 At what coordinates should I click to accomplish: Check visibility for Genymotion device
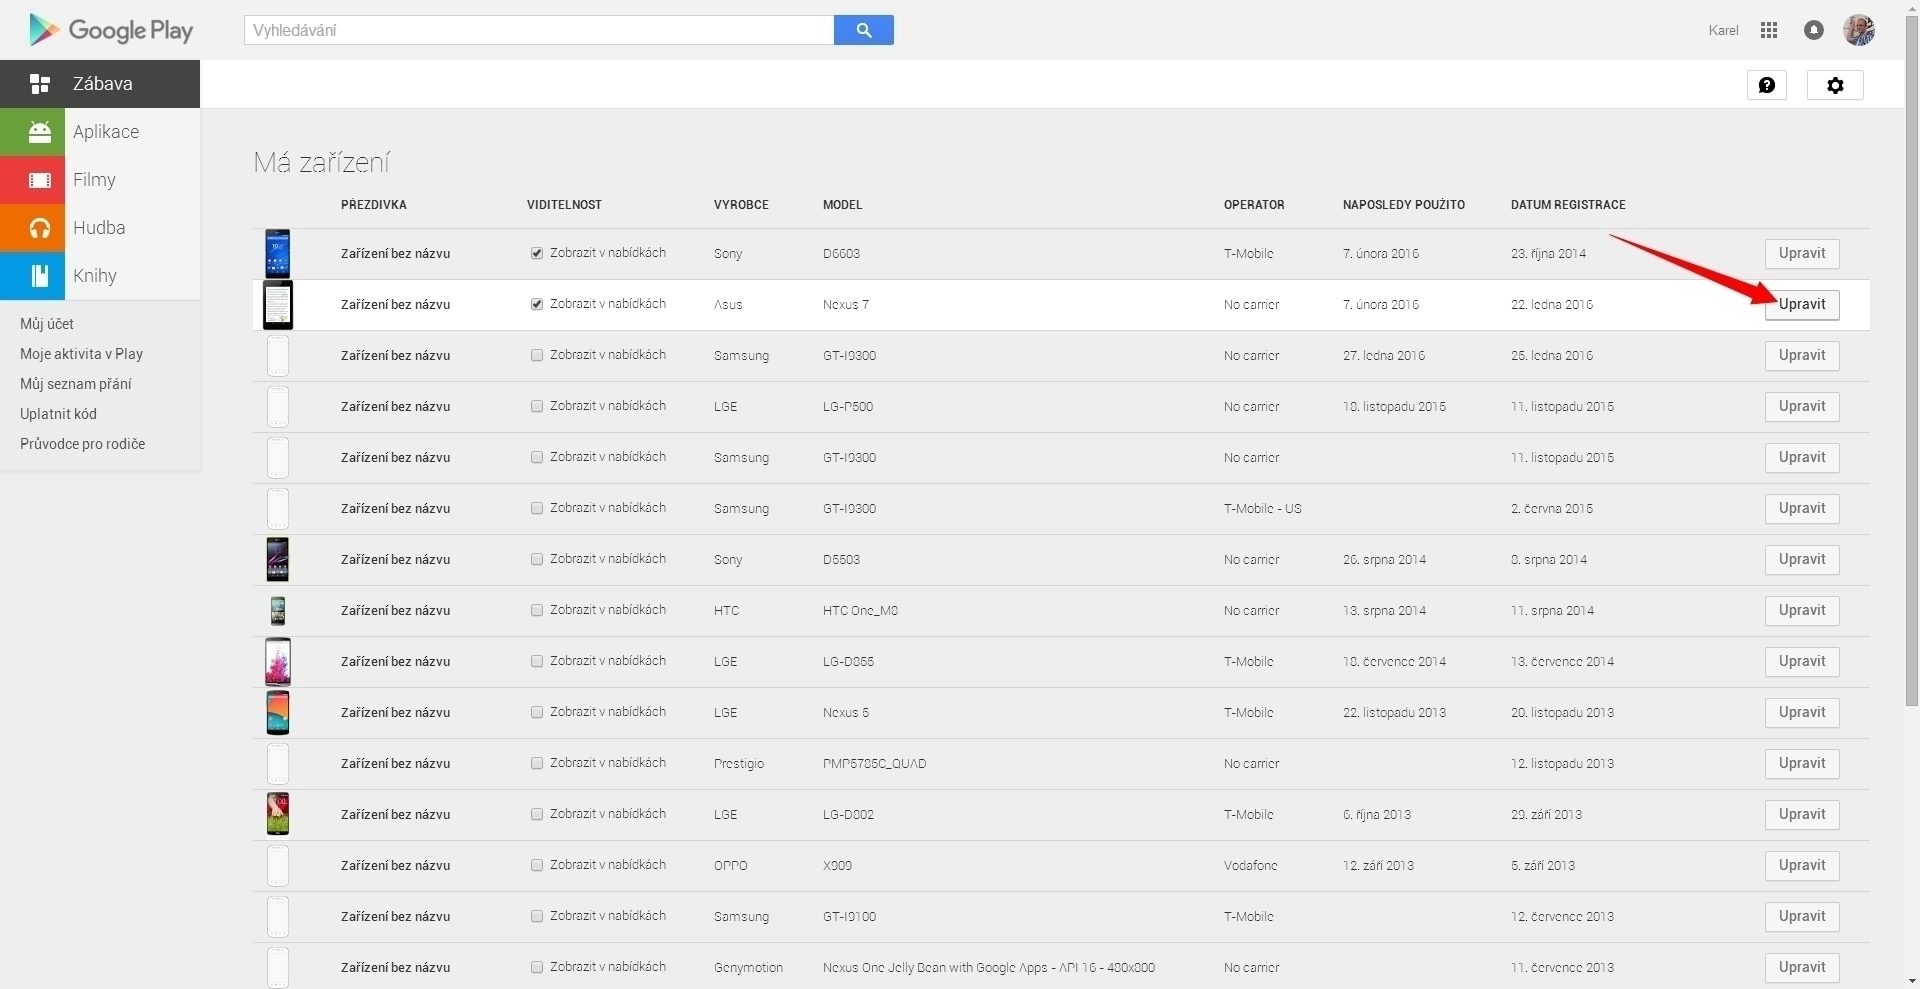coord(537,968)
